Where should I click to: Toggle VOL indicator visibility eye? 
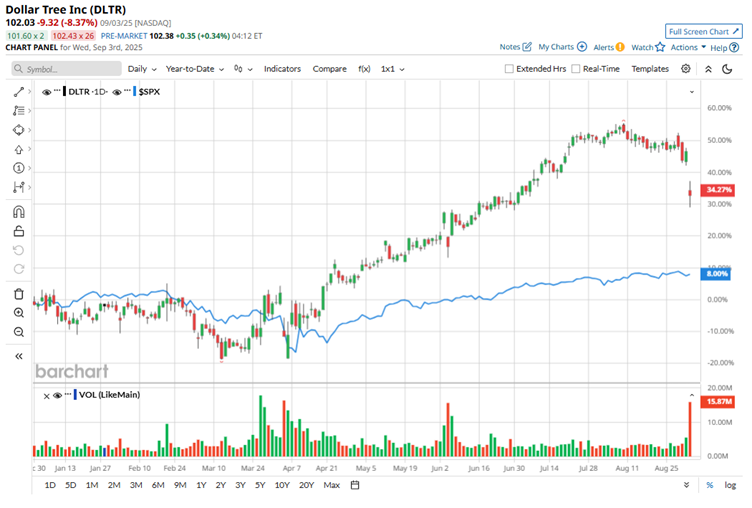coord(58,395)
